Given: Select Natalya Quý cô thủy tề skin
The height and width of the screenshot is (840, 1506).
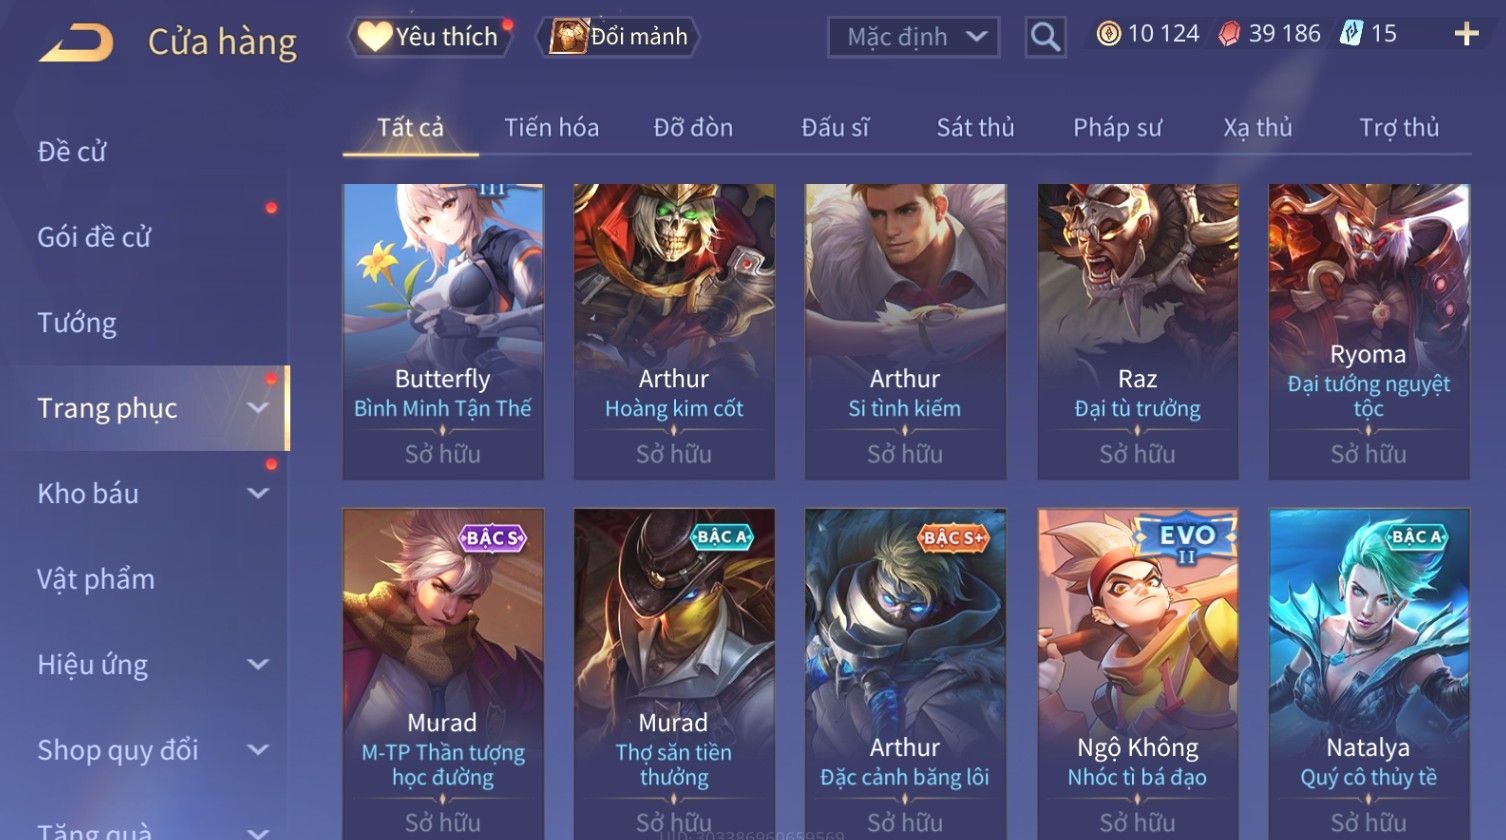Looking at the screenshot, I should pyautogui.click(x=1369, y=674).
